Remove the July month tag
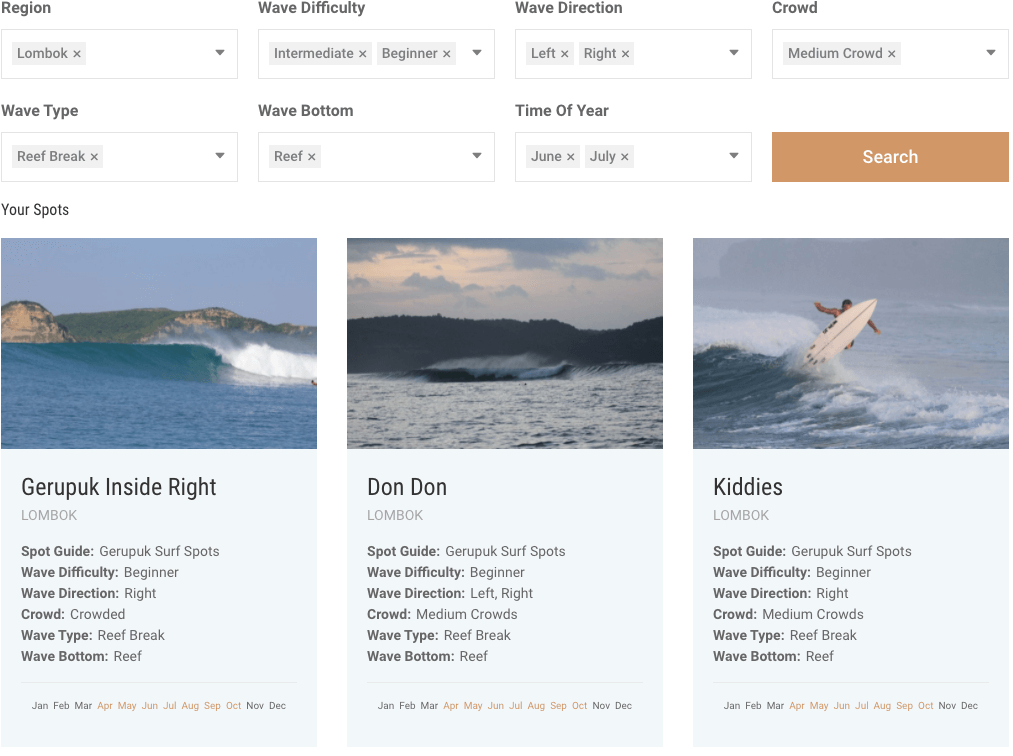Viewport: 1013px width, 756px height. tap(625, 157)
